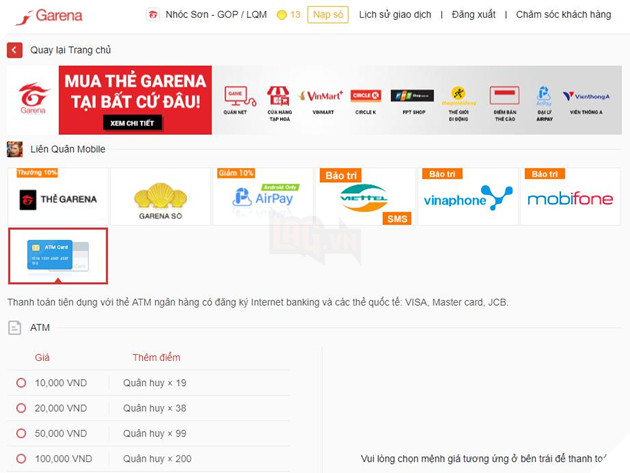Click the Garena logo in header
The image size is (630, 473).
(x=49, y=16)
